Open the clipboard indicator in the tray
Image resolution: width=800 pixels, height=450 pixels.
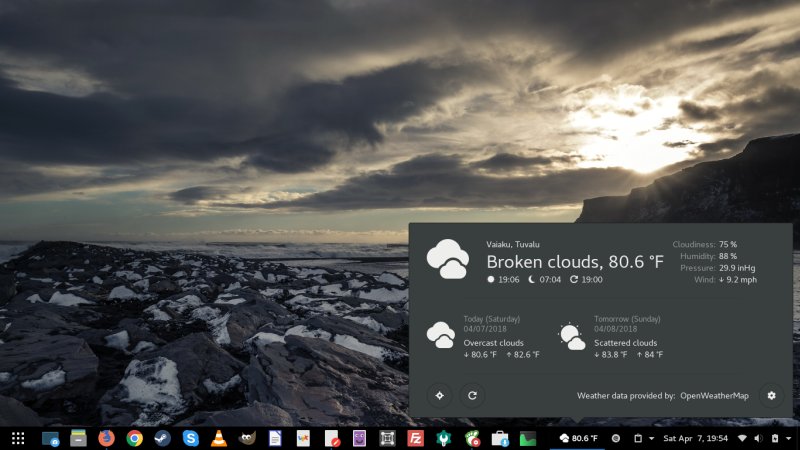tap(638, 438)
